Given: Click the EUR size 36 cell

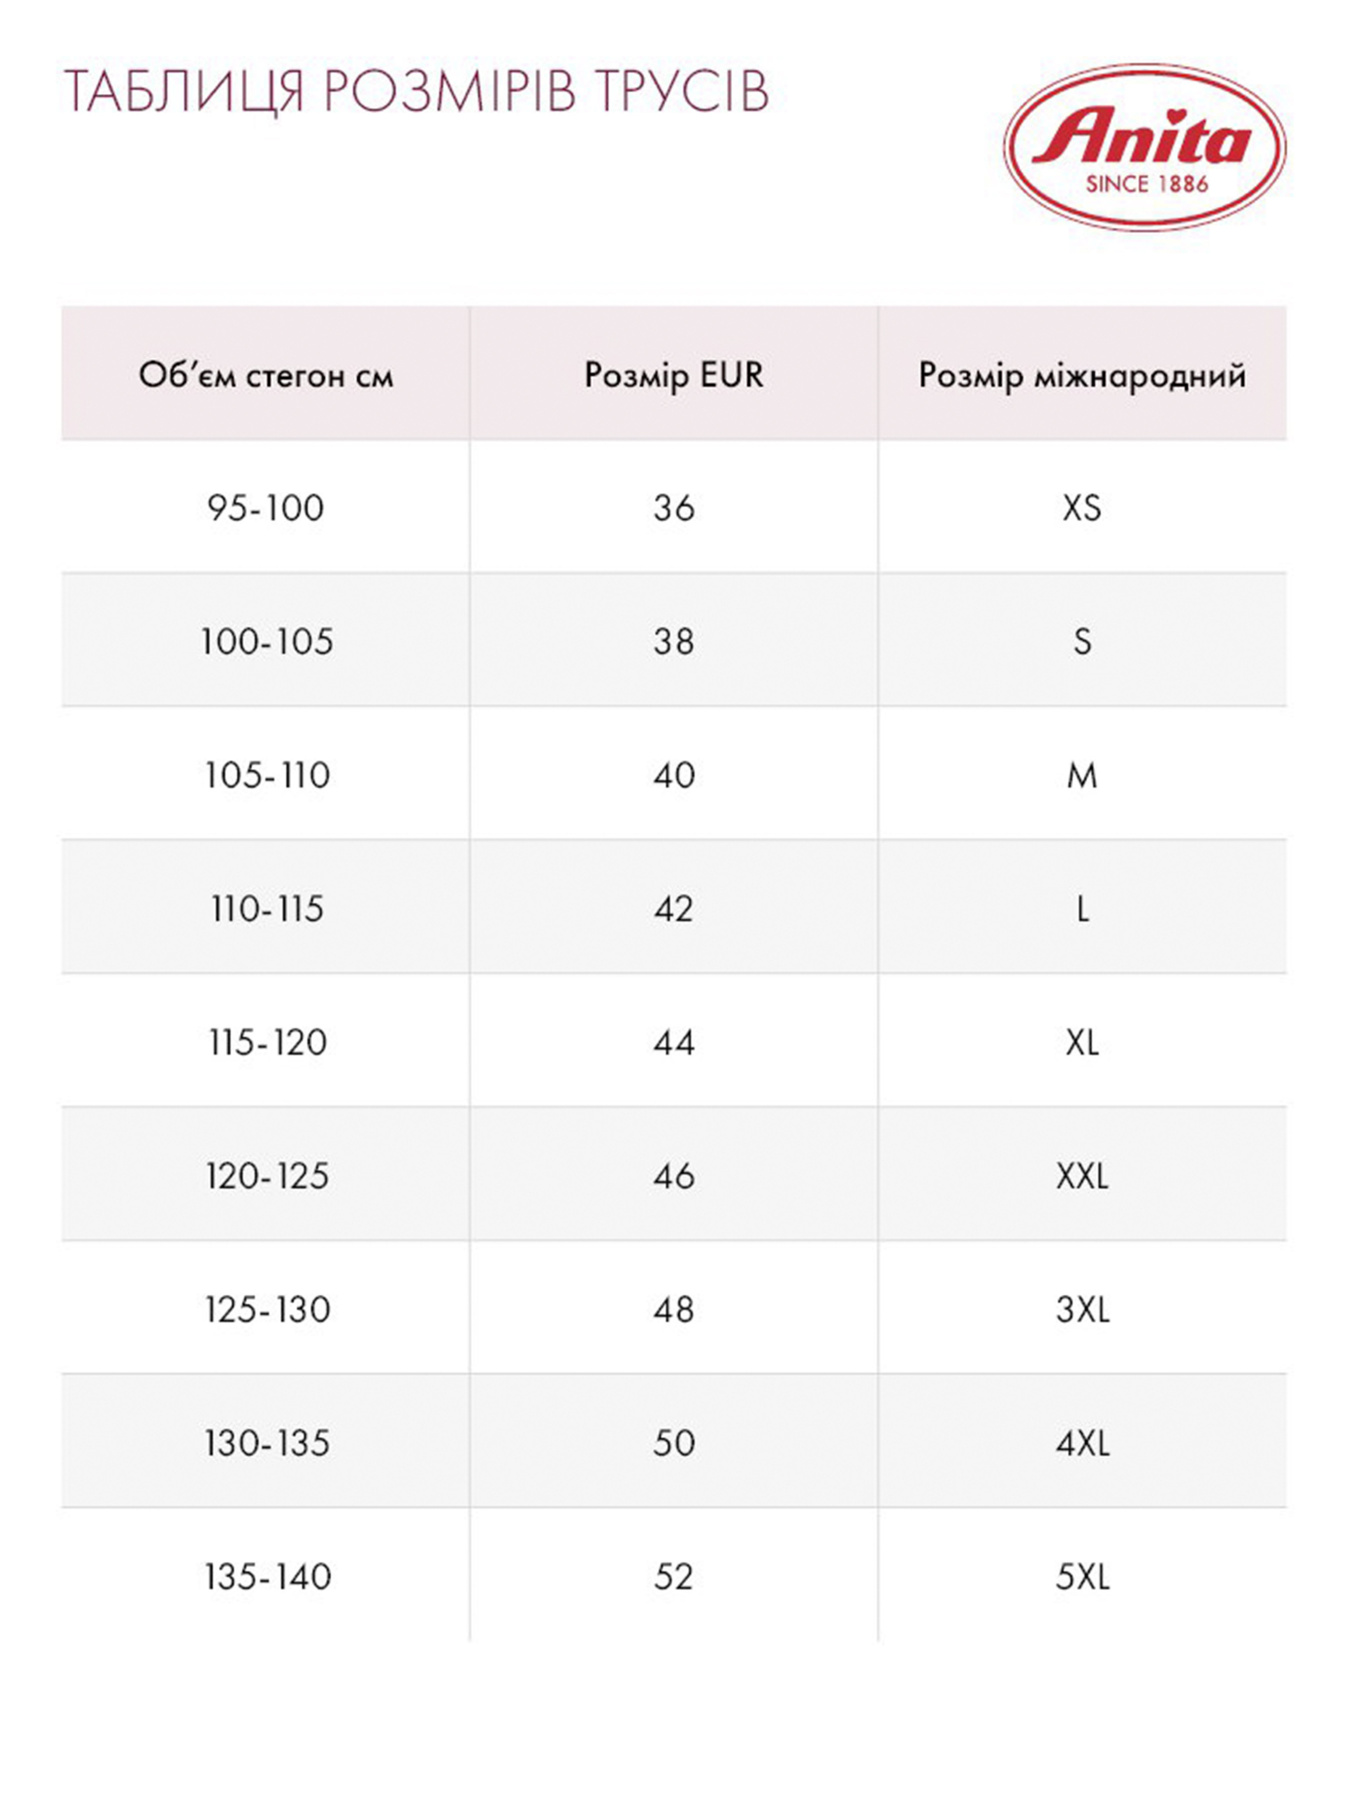Looking at the screenshot, I should pos(674,508).
